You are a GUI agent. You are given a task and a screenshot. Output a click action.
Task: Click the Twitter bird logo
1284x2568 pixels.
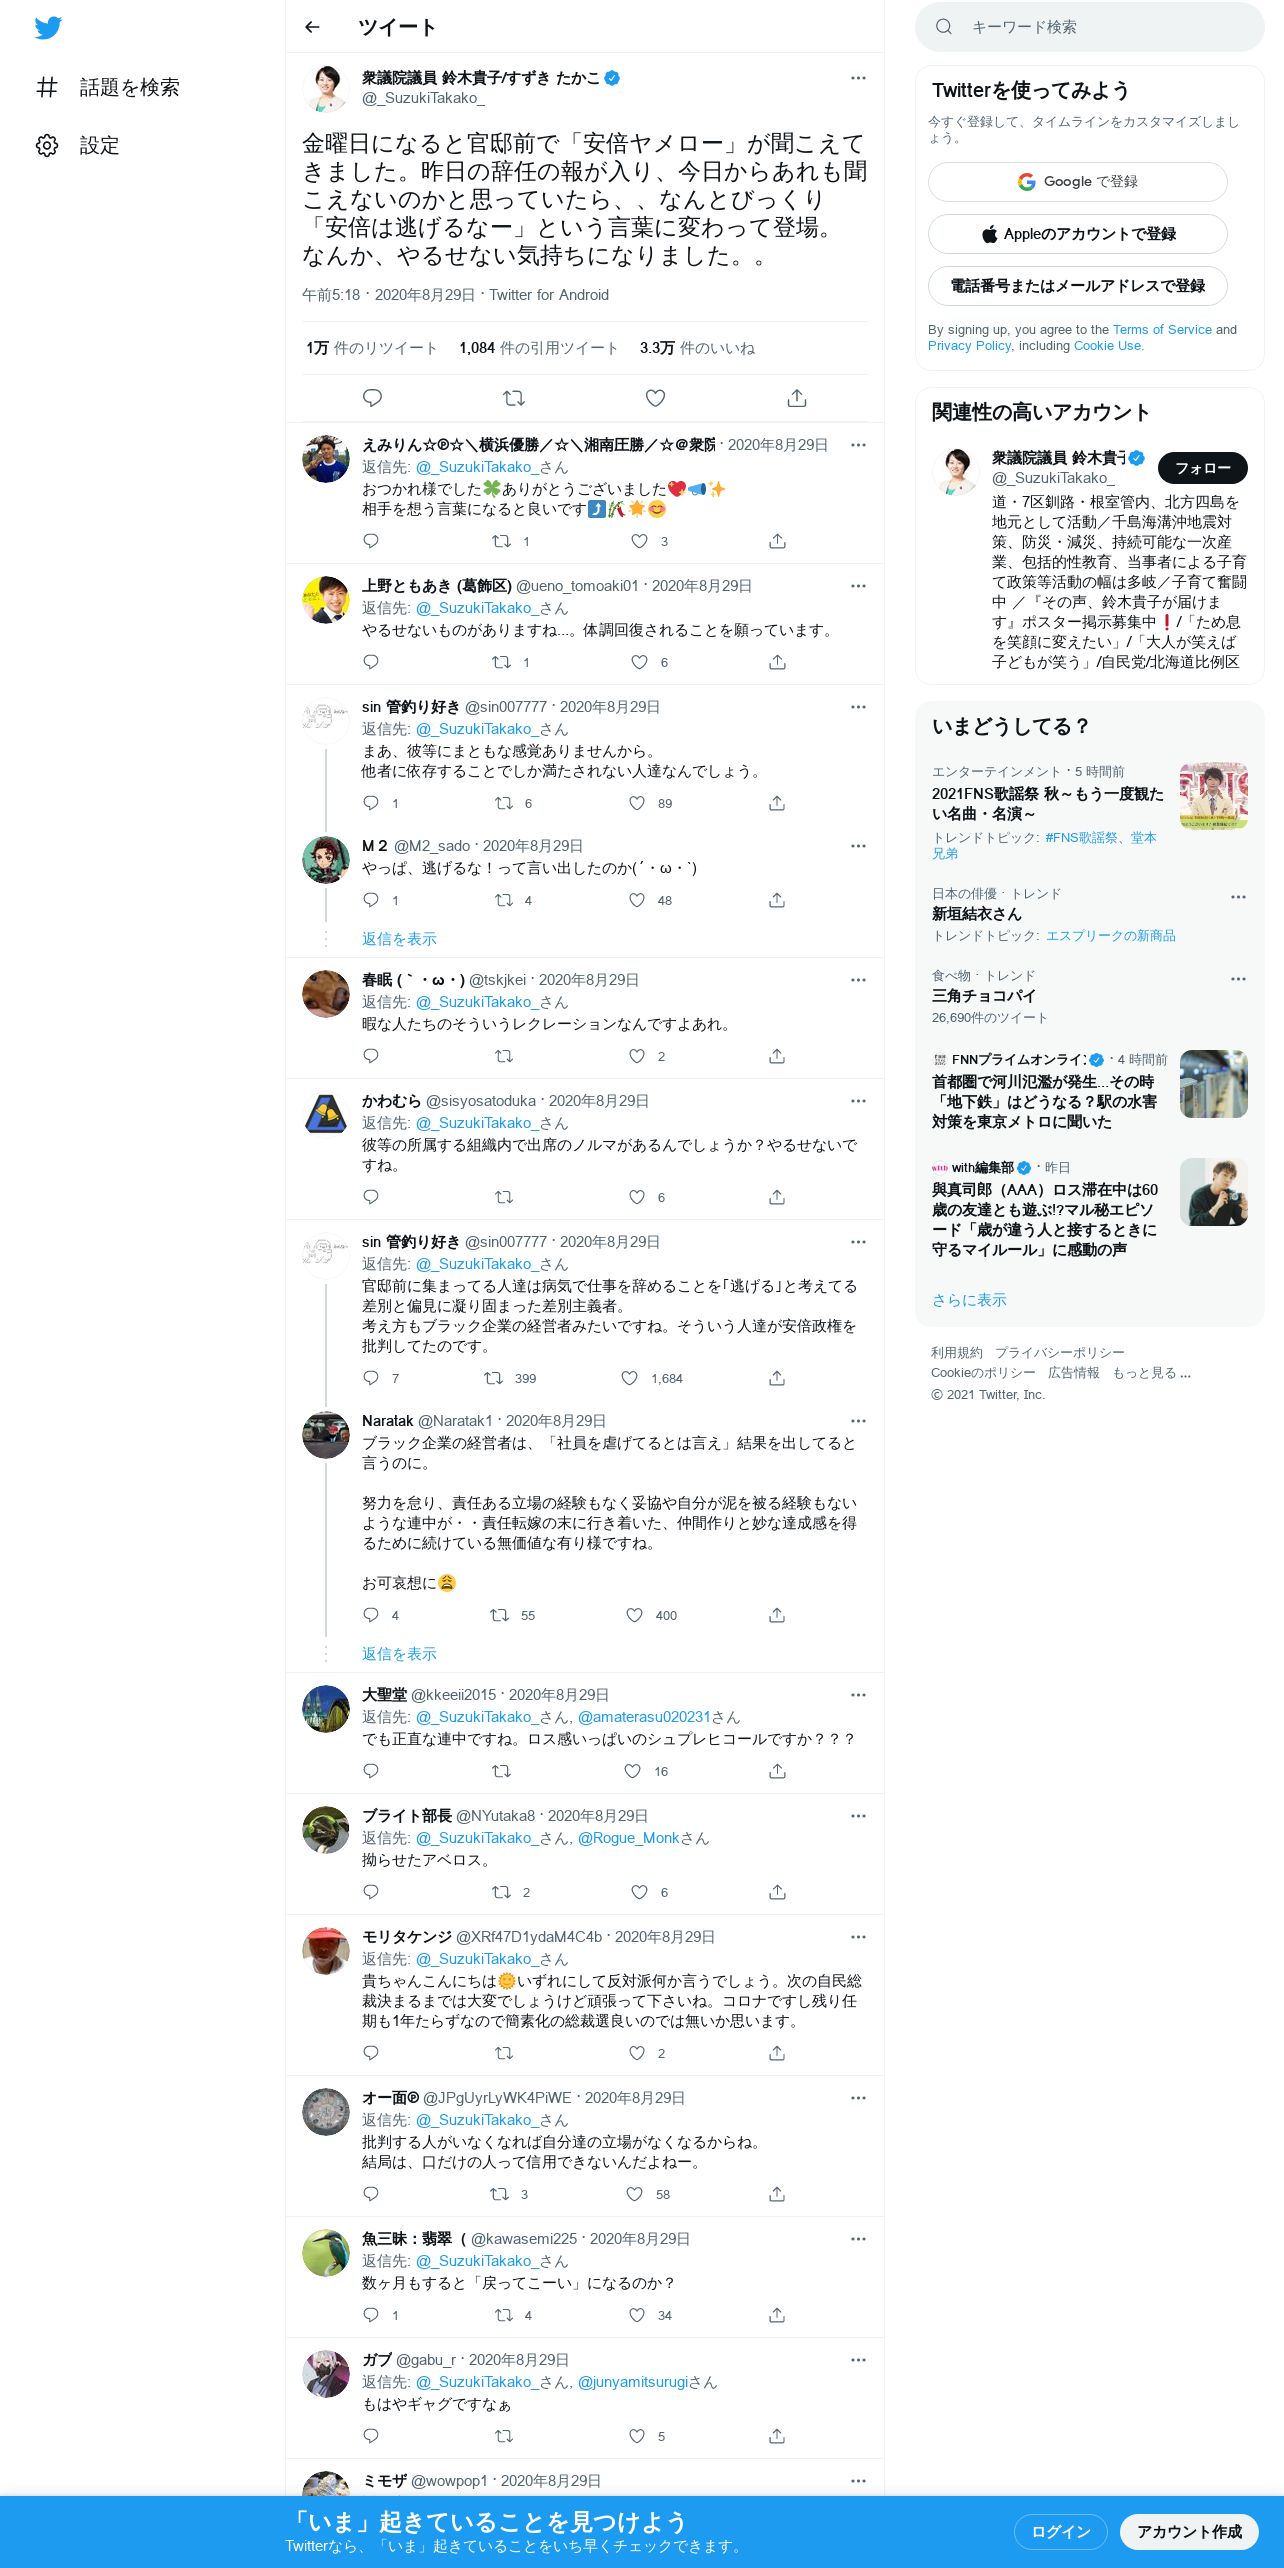(x=48, y=28)
